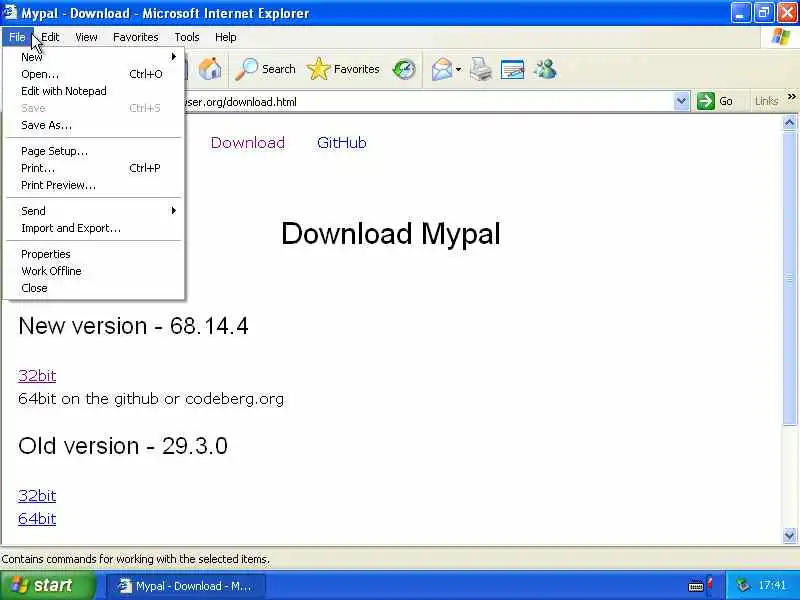Screen dimensions: 800x600
Task: Expand the Links toolbar chevron
Action: (791, 97)
